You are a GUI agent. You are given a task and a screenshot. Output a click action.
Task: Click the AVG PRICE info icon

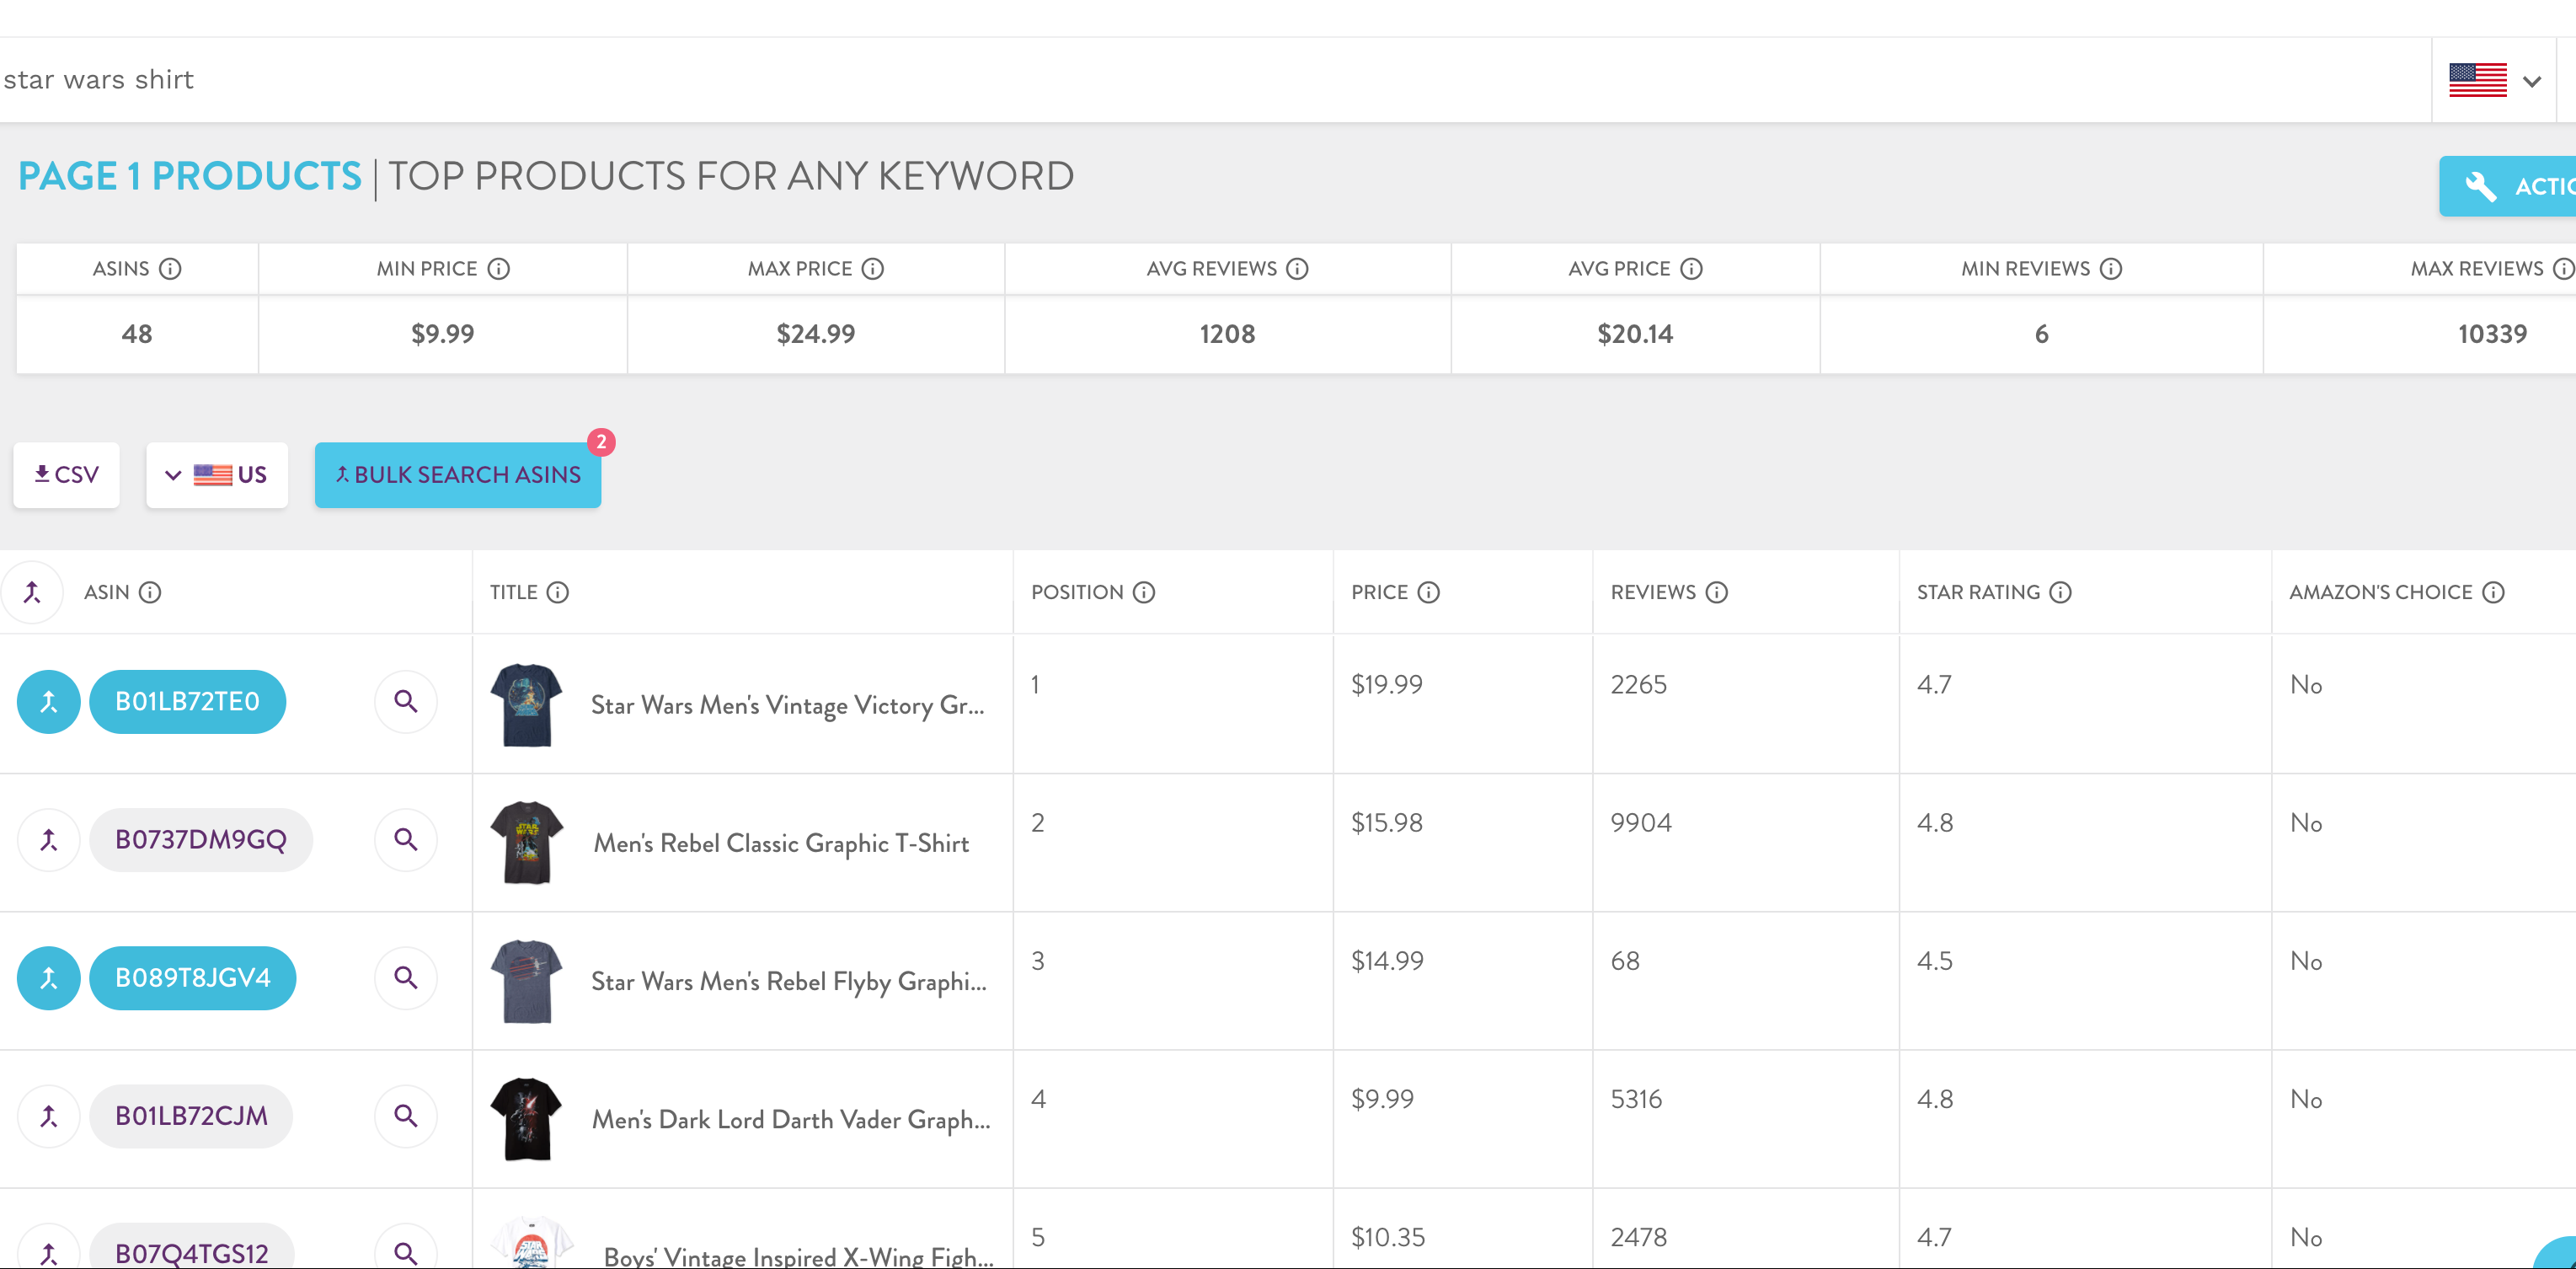pos(1692,269)
